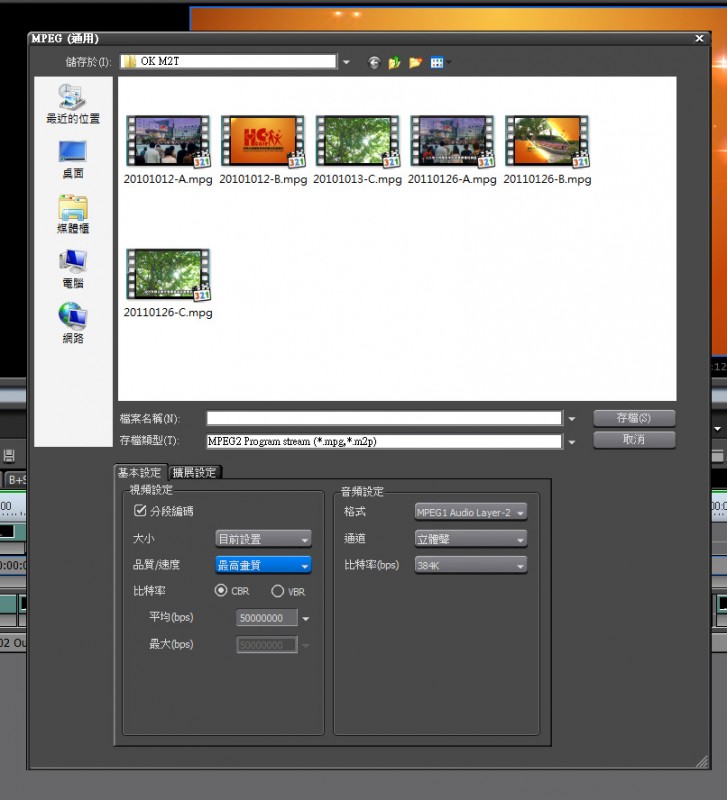The width and height of the screenshot is (727, 800).
Task: Select file 20101012-B.mpg thumbnail
Action: pyautogui.click(x=263, y=141)
